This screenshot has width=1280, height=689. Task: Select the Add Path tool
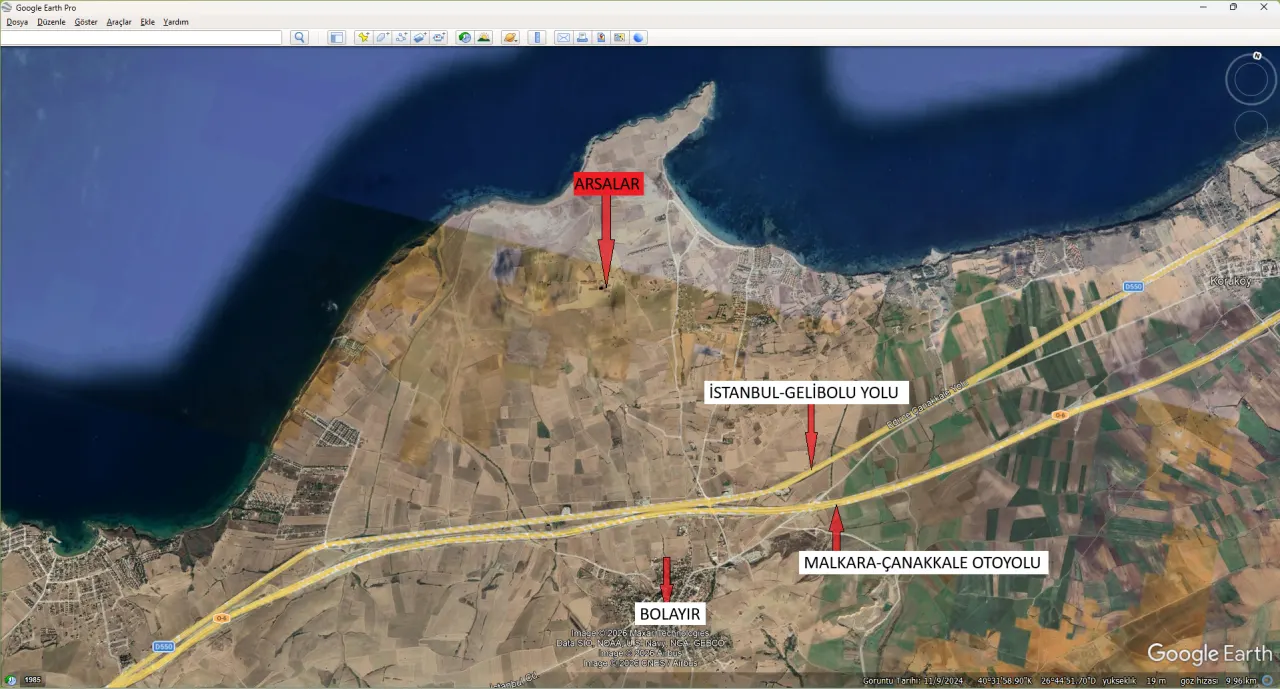[401, 38]
